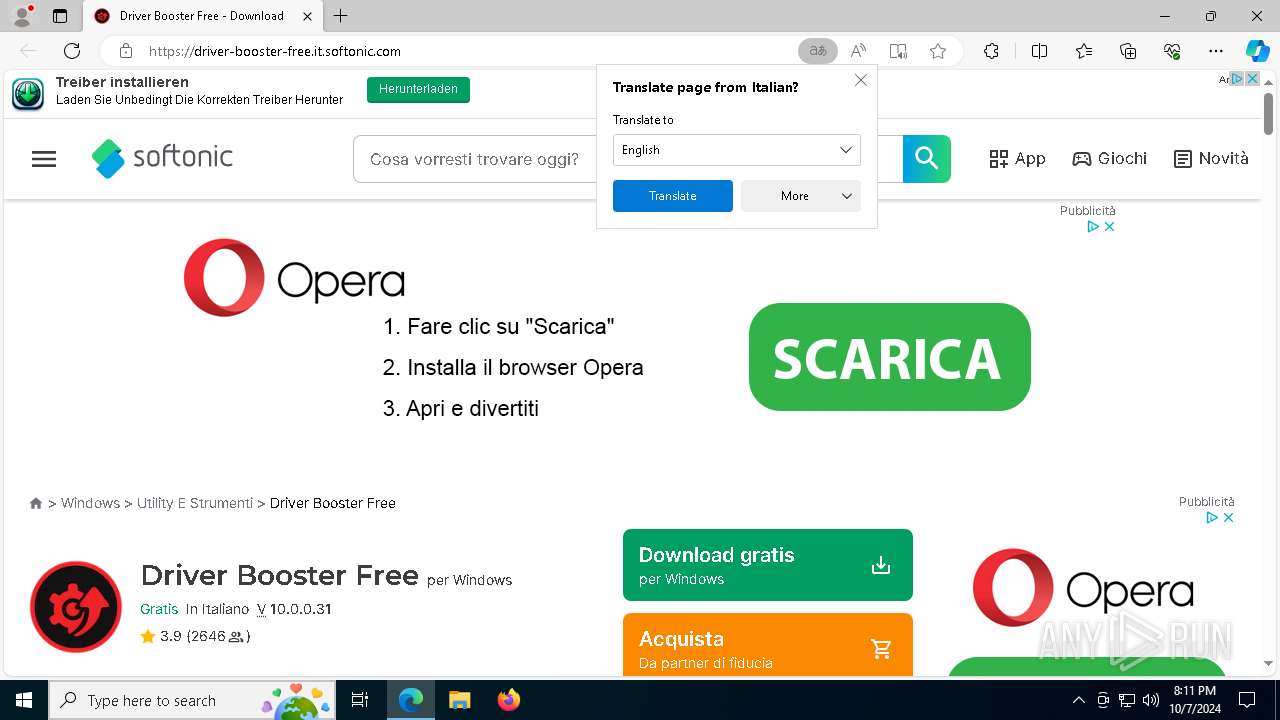1280x720 pixels.
Task: Click the blue Translate button
Action: [673, 196]
